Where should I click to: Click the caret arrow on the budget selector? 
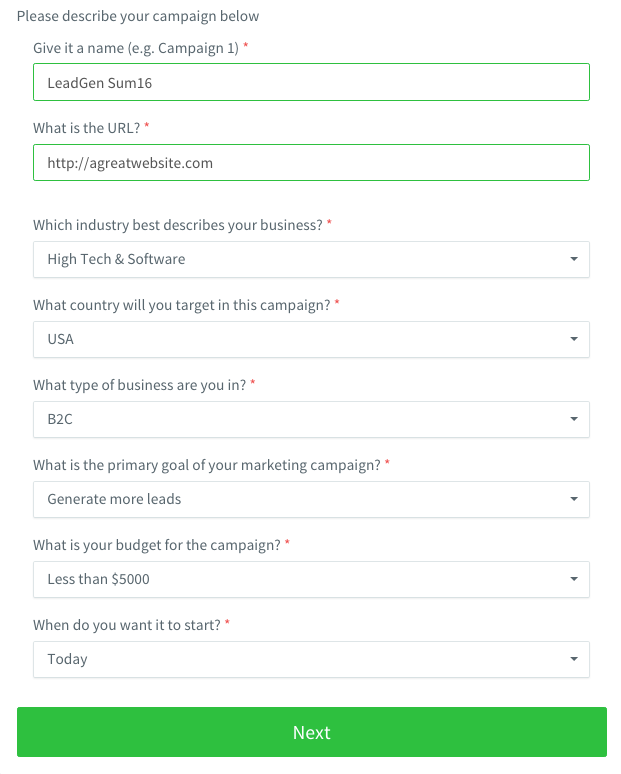(x=574, y=579)
